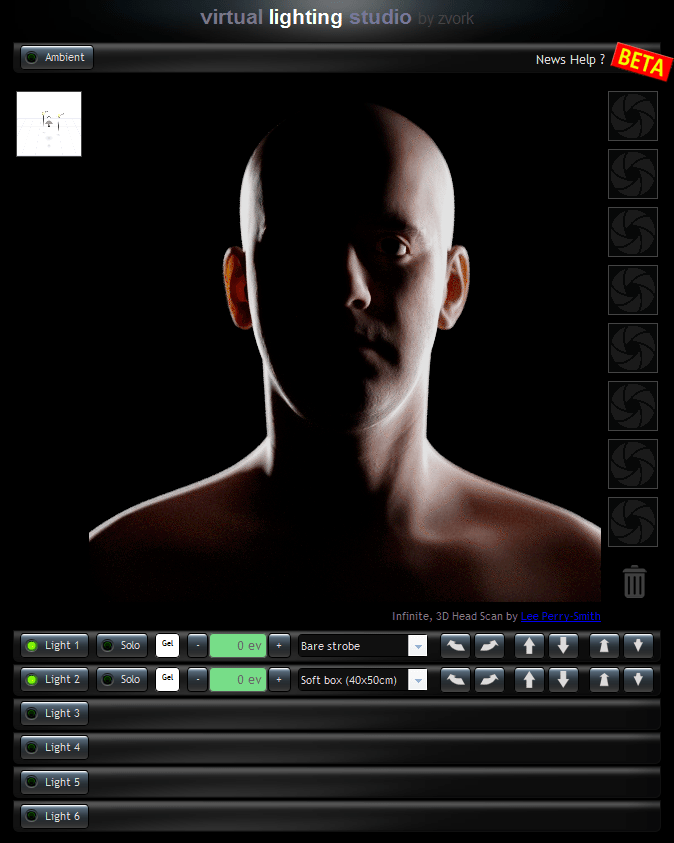Toggle the Ambient light
Viewport: 674px width, 843px height.
tap(57, 58)
